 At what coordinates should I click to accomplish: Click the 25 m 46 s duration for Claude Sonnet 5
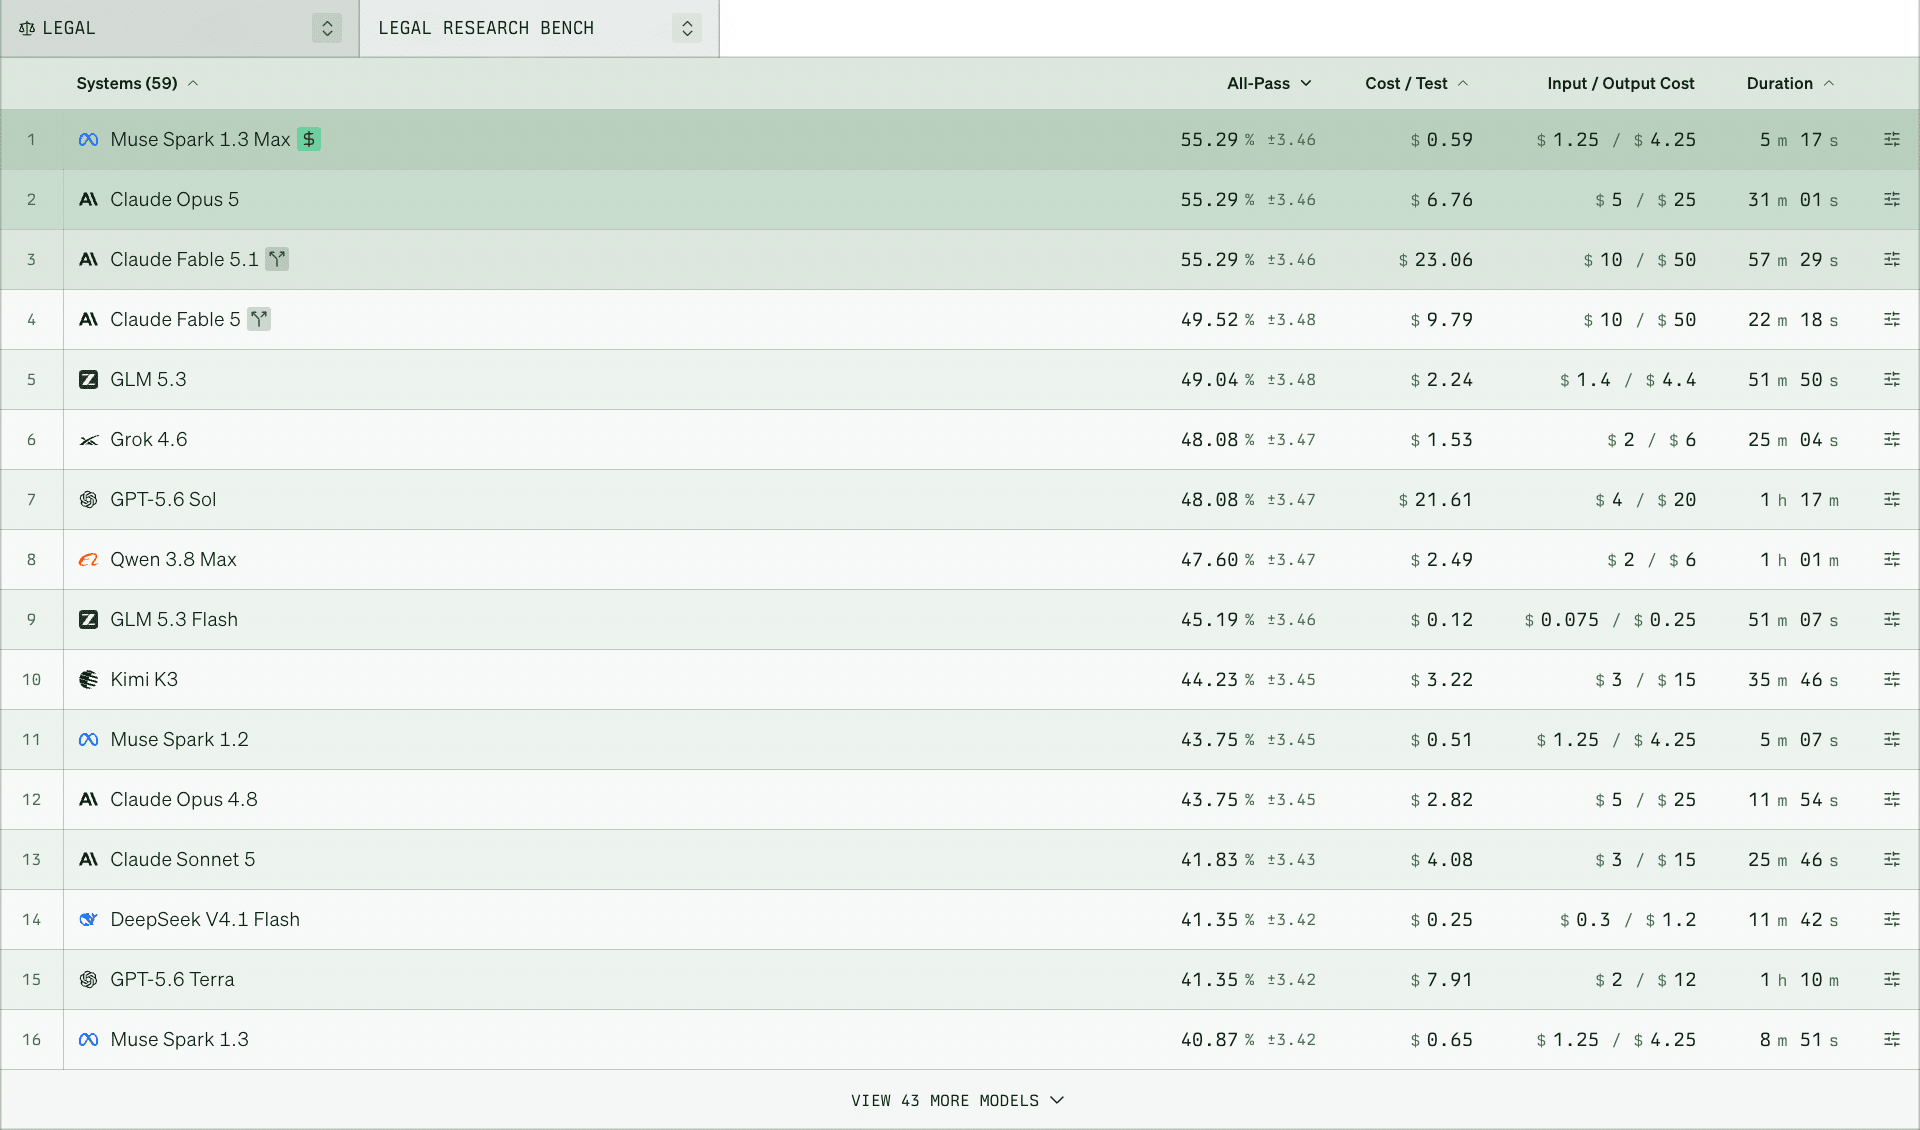tap(1793, 860)
